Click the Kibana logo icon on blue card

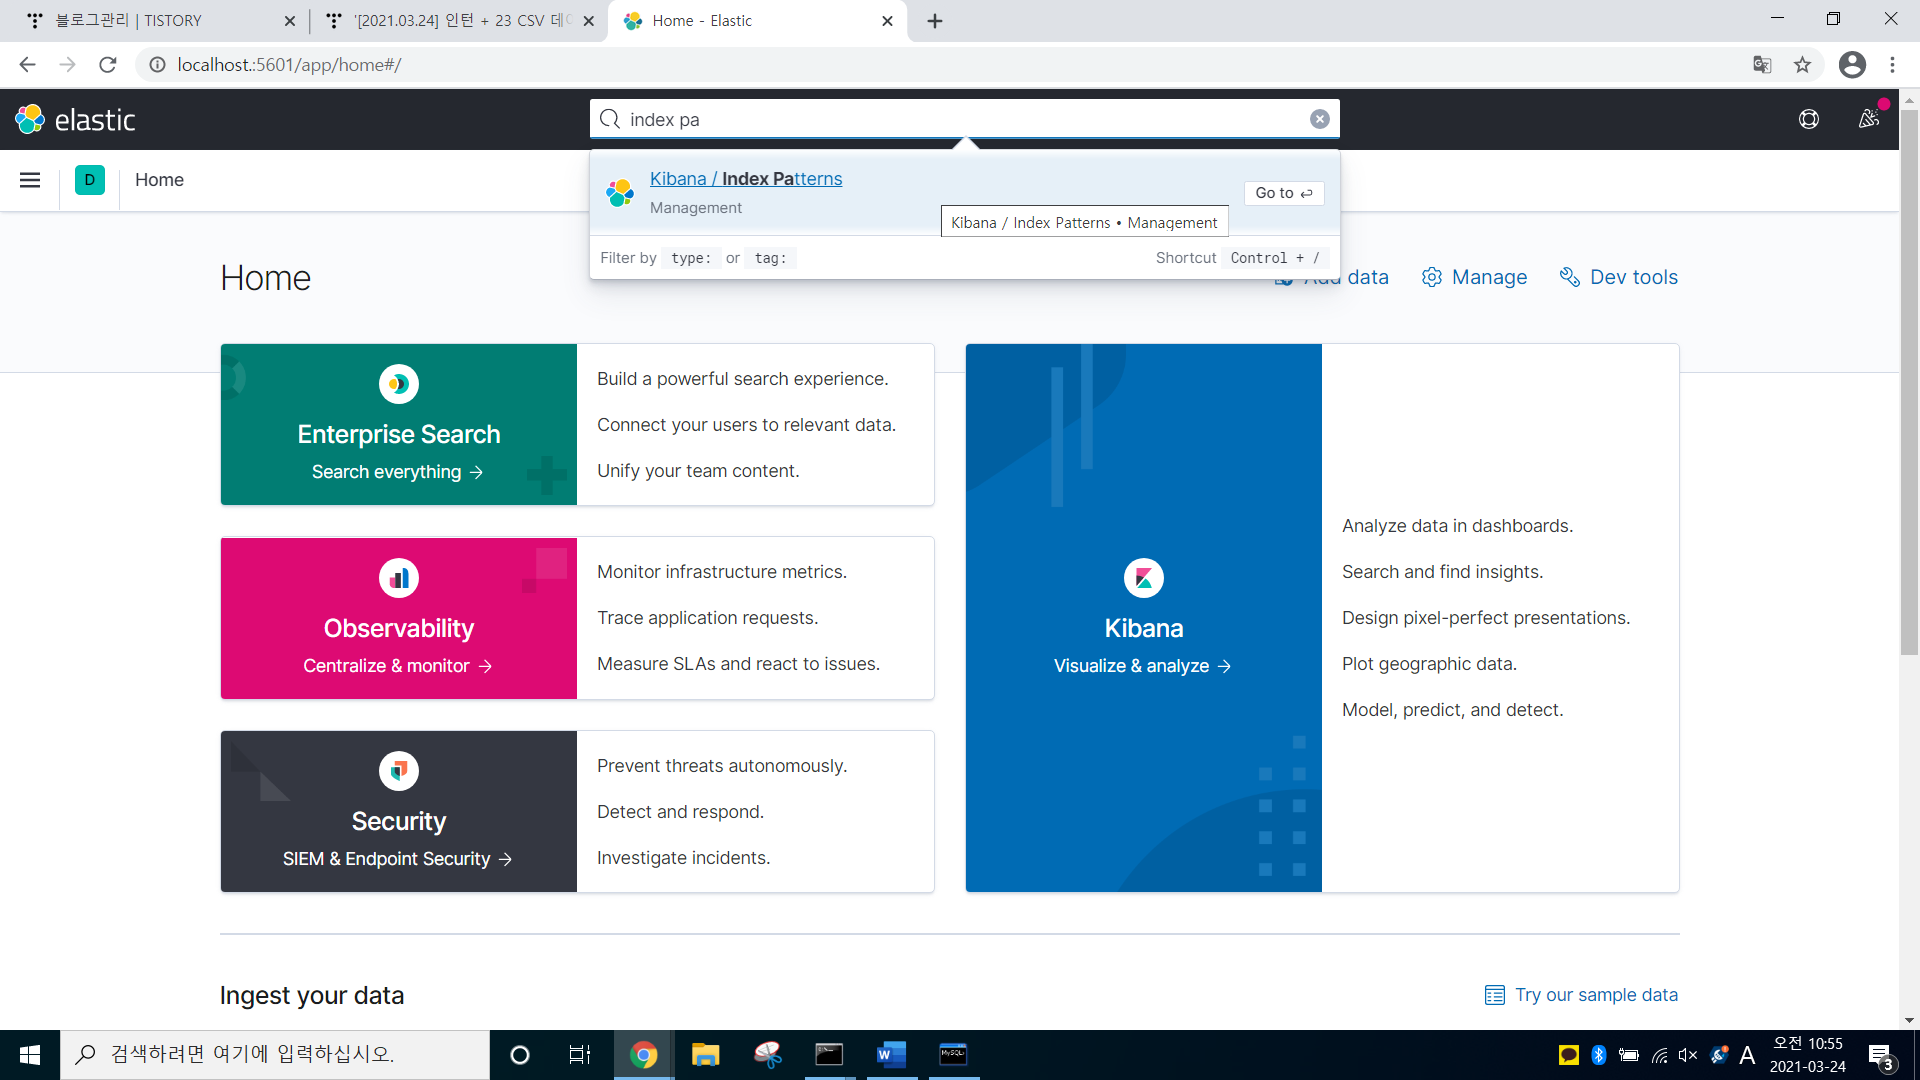(1143, 578)
